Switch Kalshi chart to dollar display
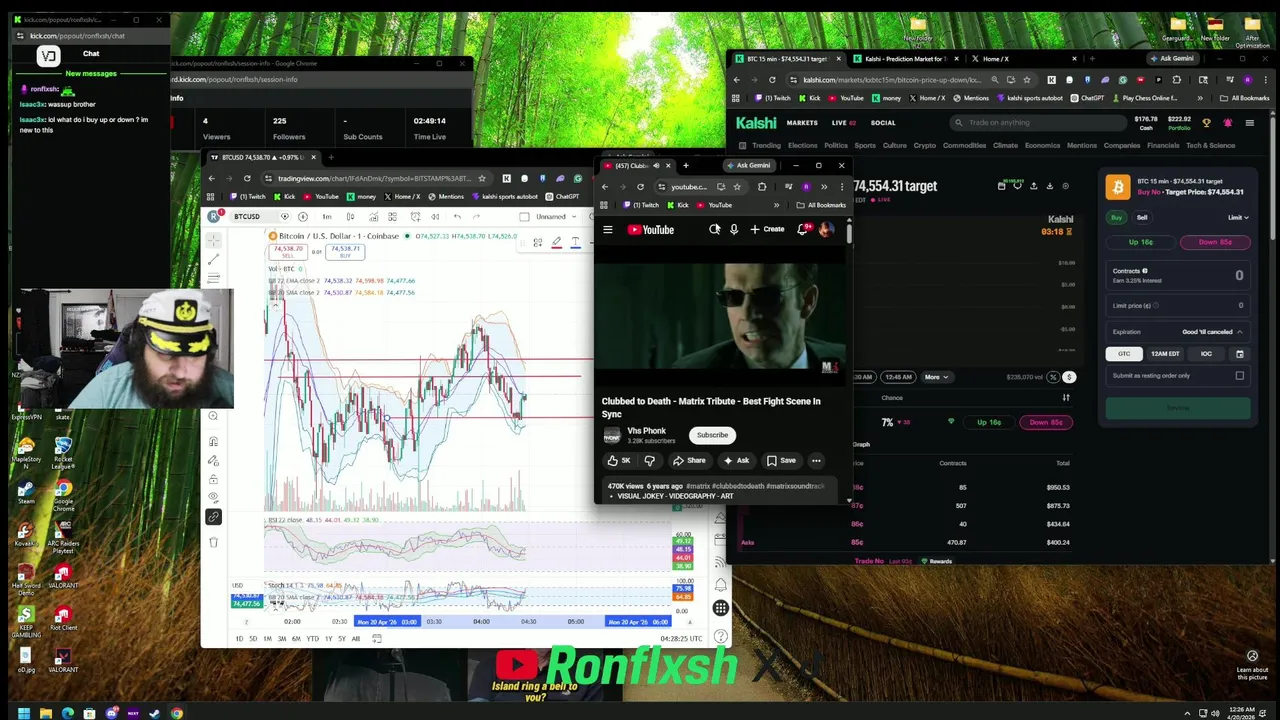Image resolution: width=1280 pixels, height=720 pixels. 1069,377
